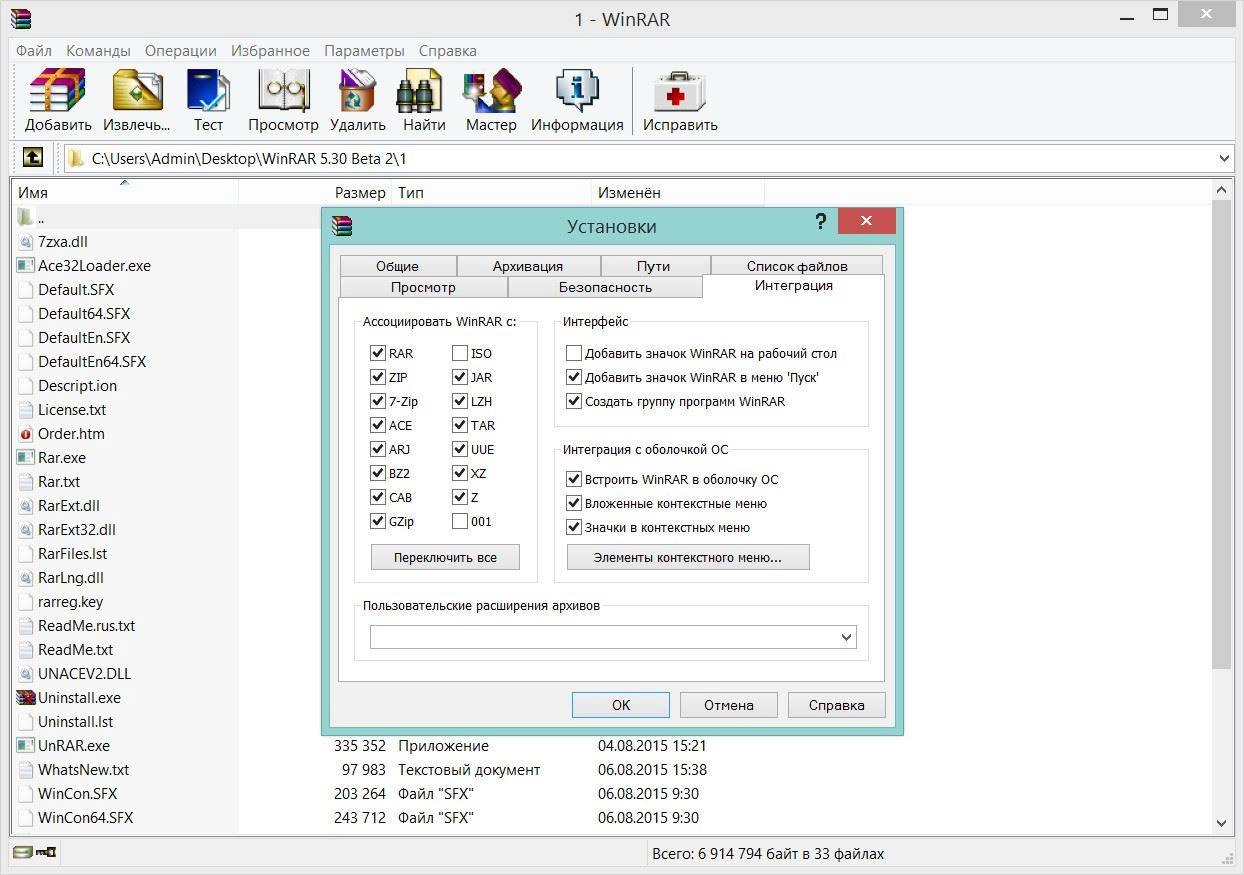Viewport: 1244px width, 875px height.
Task: Click the Справка button in the dialog
Action: (x=836, y=705)
